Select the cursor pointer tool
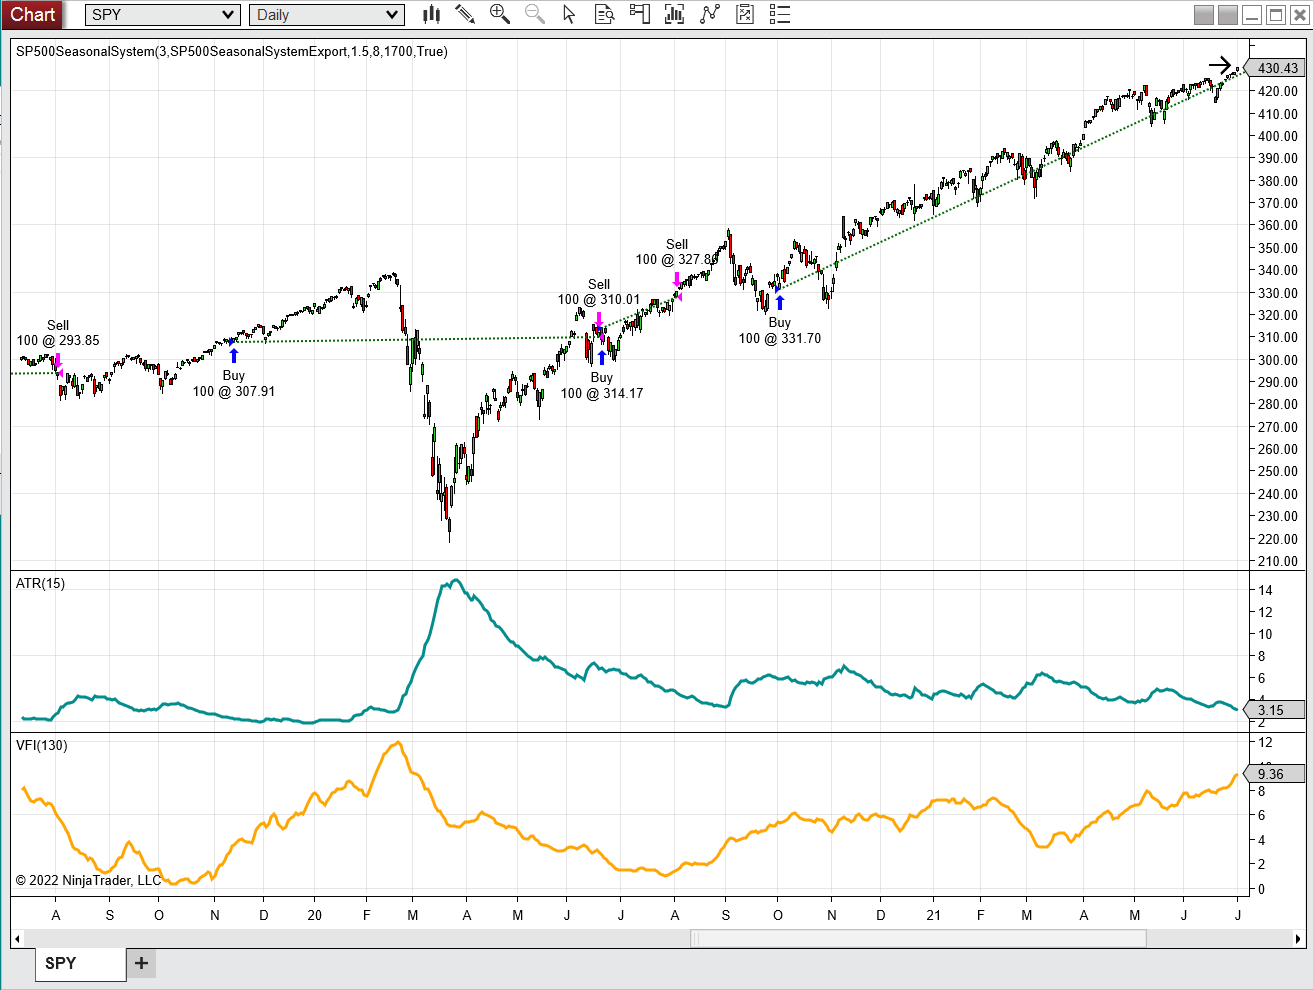The width and height of the screenshot is (1313, 990). (x=569, y=14)
